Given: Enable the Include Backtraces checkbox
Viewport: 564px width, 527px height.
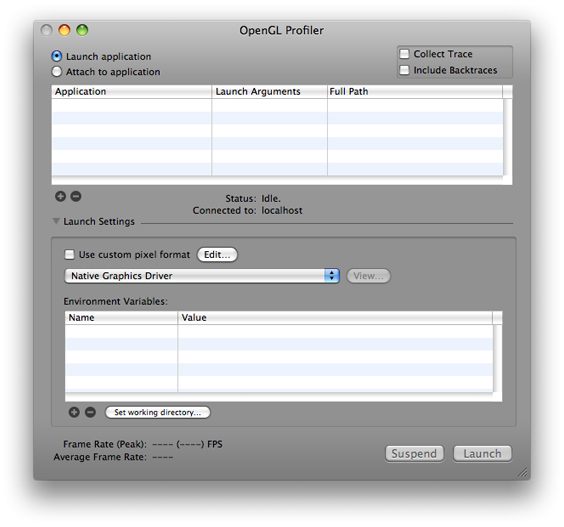Looking at the screenshot, I should [x=405, y=70].
